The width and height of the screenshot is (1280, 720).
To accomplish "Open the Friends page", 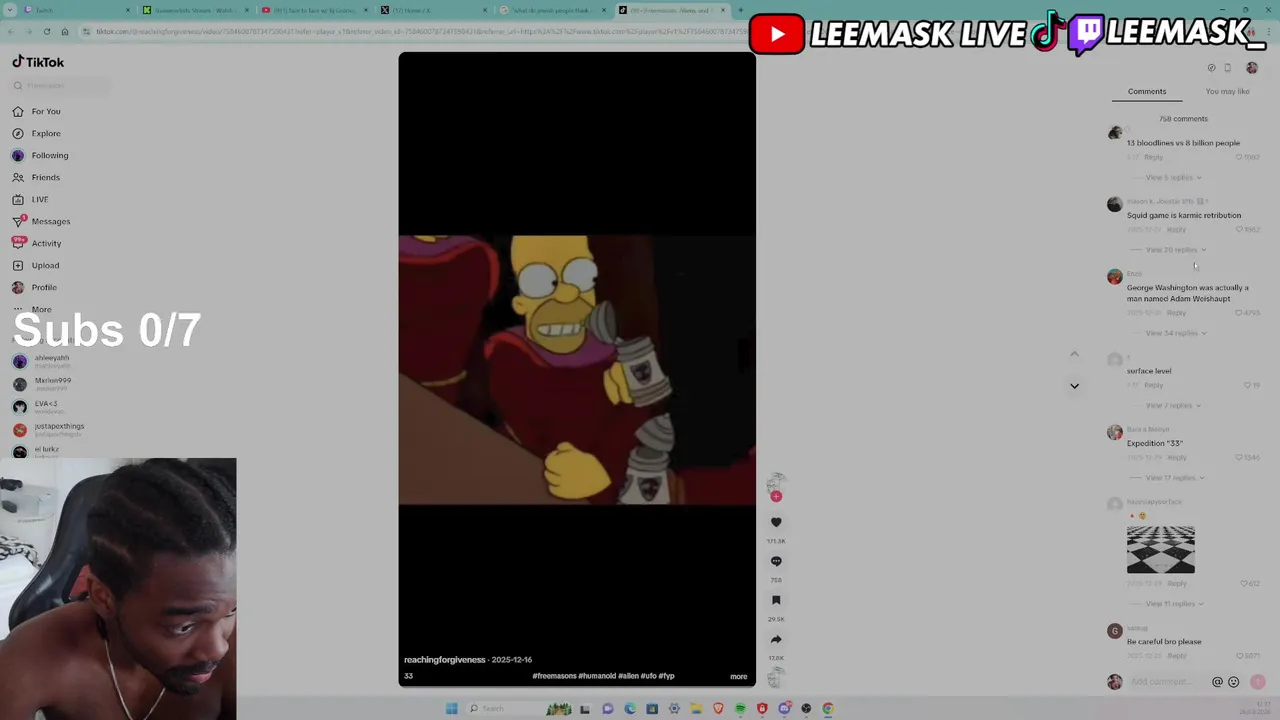I will tap(37, 177).
